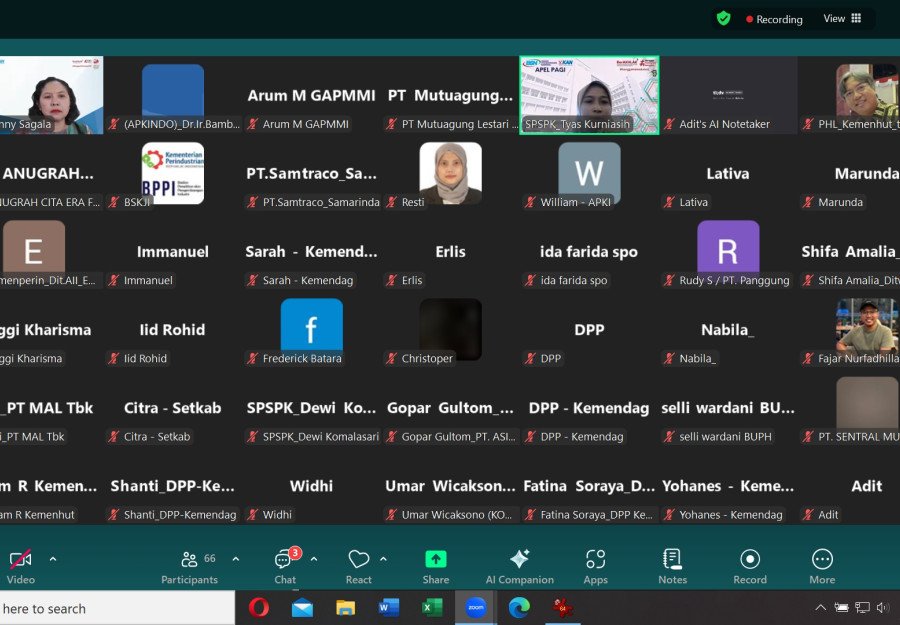Open the View layout menu

tap(842, 18)
